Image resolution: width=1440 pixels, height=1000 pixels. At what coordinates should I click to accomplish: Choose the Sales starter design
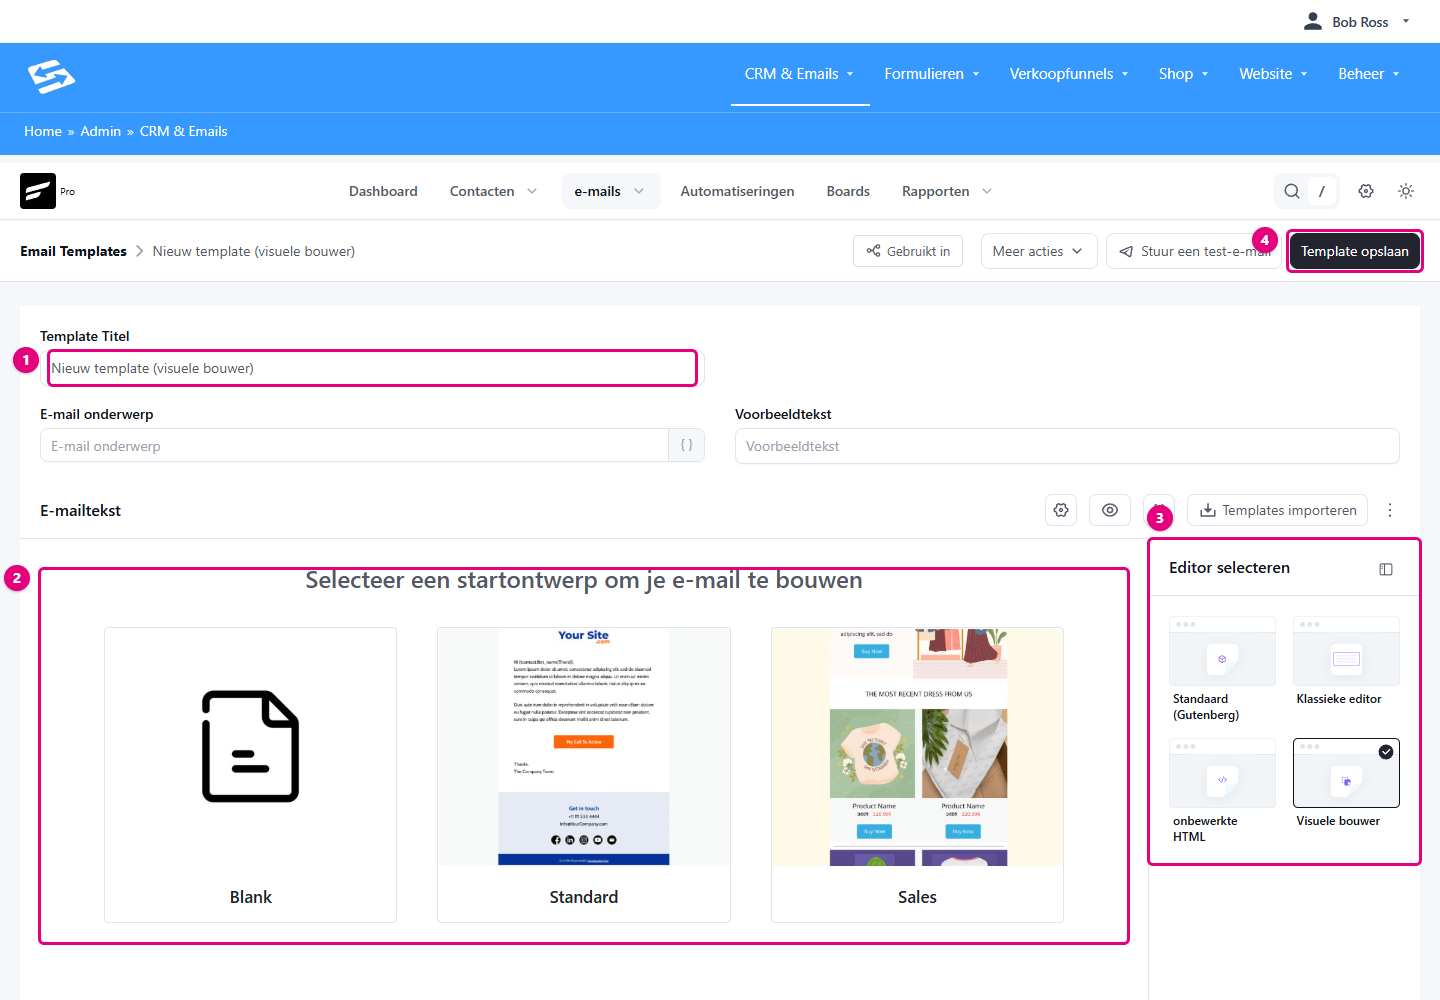[917, 775]
